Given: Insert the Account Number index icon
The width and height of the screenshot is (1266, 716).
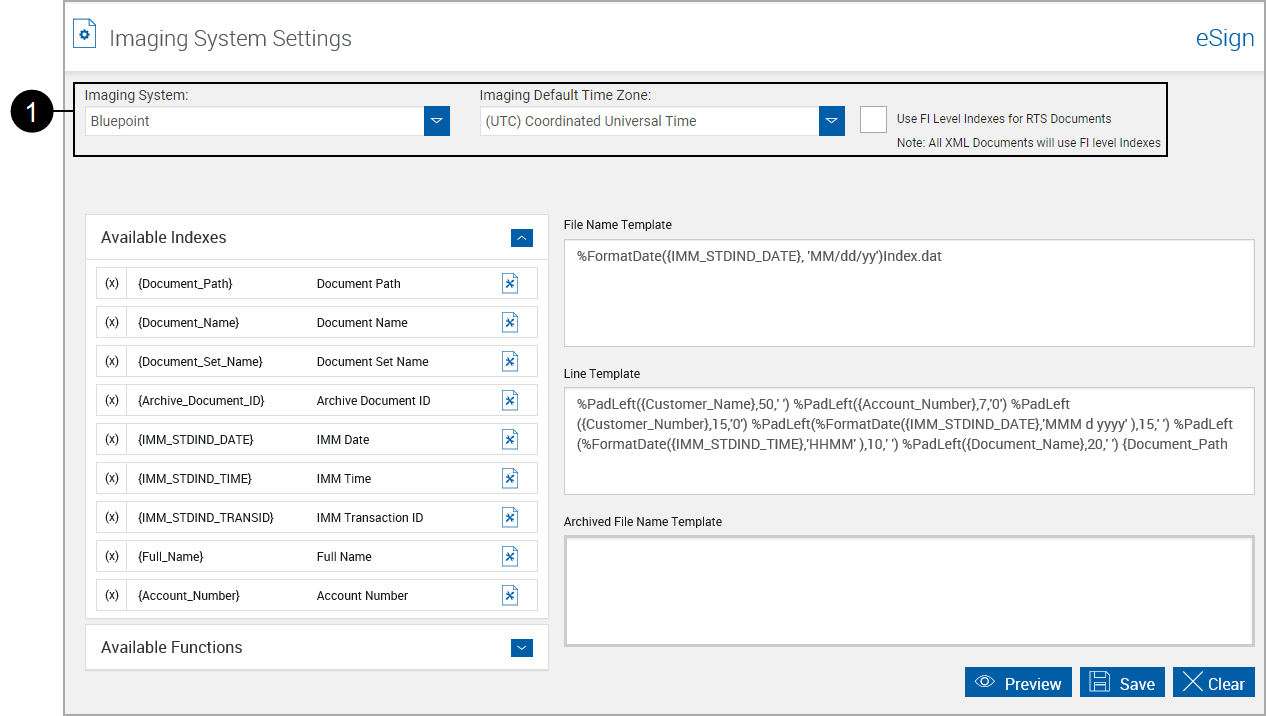Looking at the screenshot, I should (510, 595).
